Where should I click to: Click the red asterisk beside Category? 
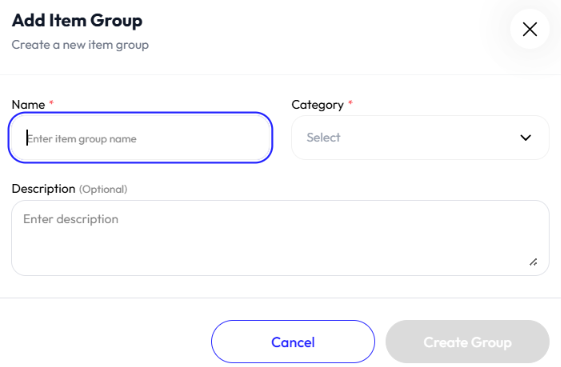point(350,103)
